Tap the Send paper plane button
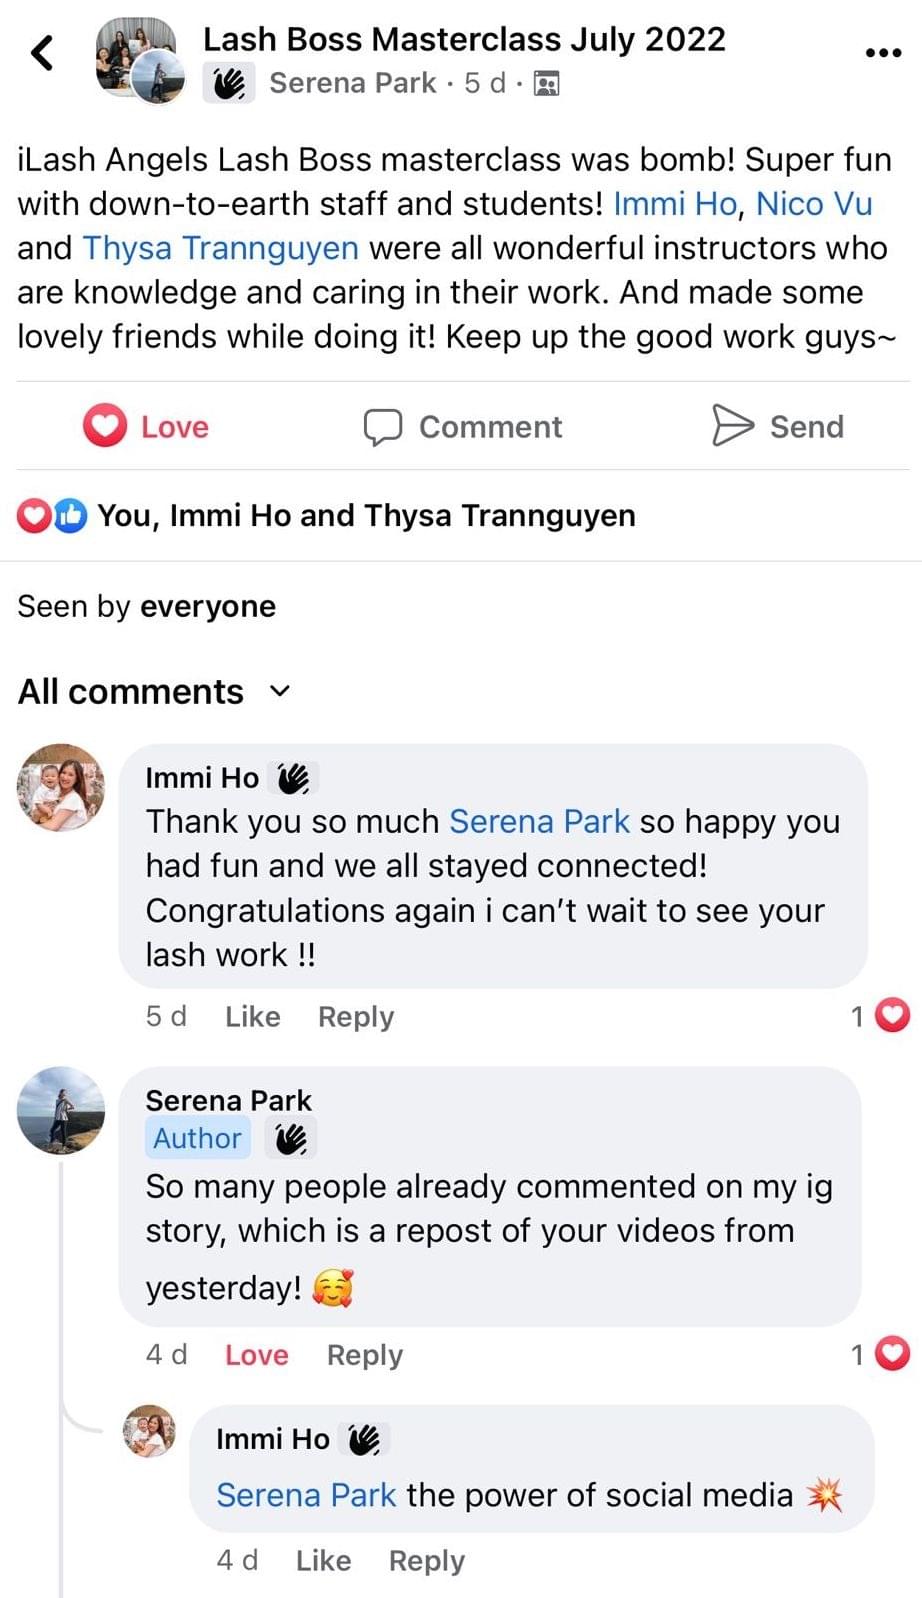Viewport: 922px width, 1598px height. point(778,426)
